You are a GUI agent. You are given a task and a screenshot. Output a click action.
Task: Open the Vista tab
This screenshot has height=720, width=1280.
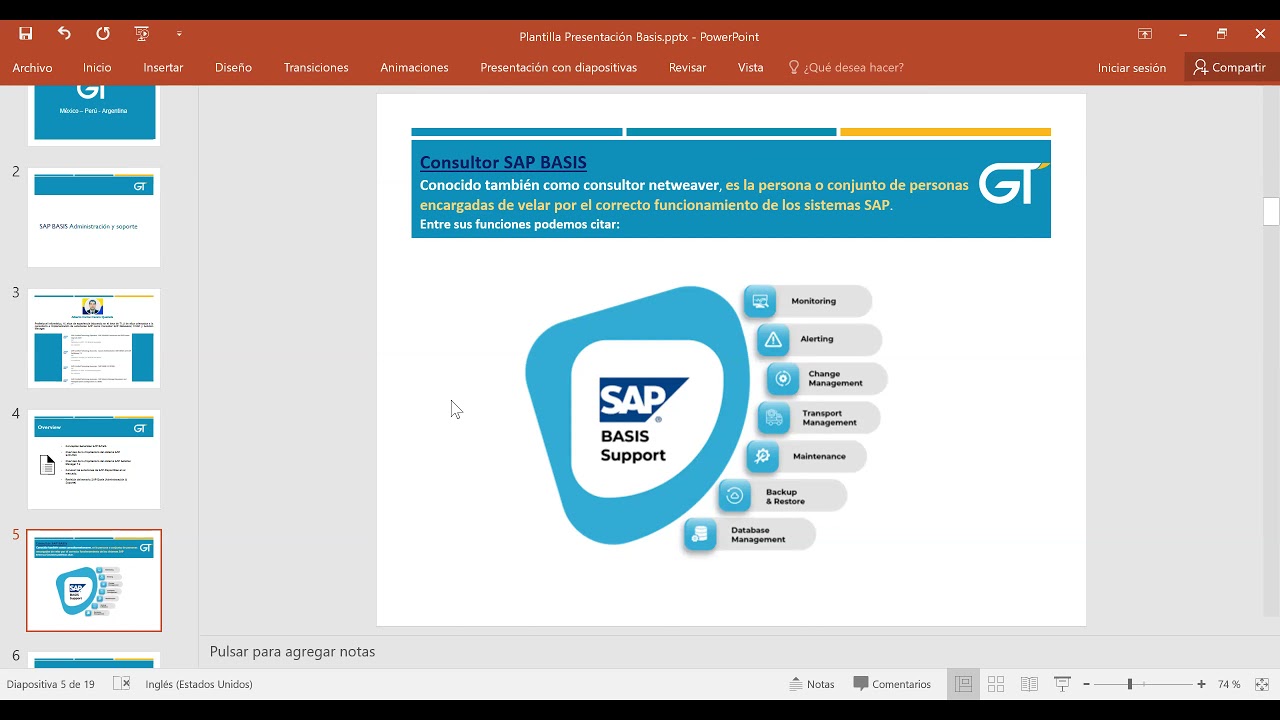coord(750,68)
